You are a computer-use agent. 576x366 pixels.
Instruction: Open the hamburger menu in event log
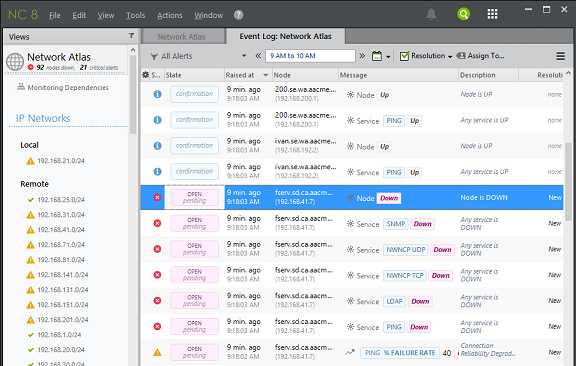pyautogui.click(x=560, y=56)
